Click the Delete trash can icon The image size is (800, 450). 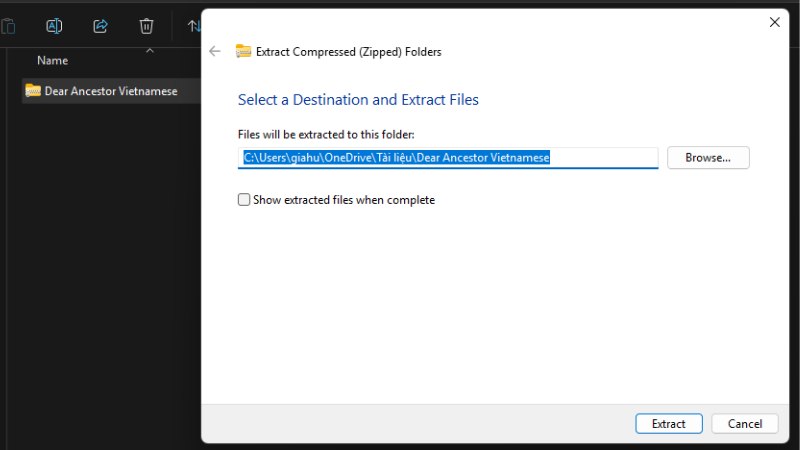click(x=146, y=26)
